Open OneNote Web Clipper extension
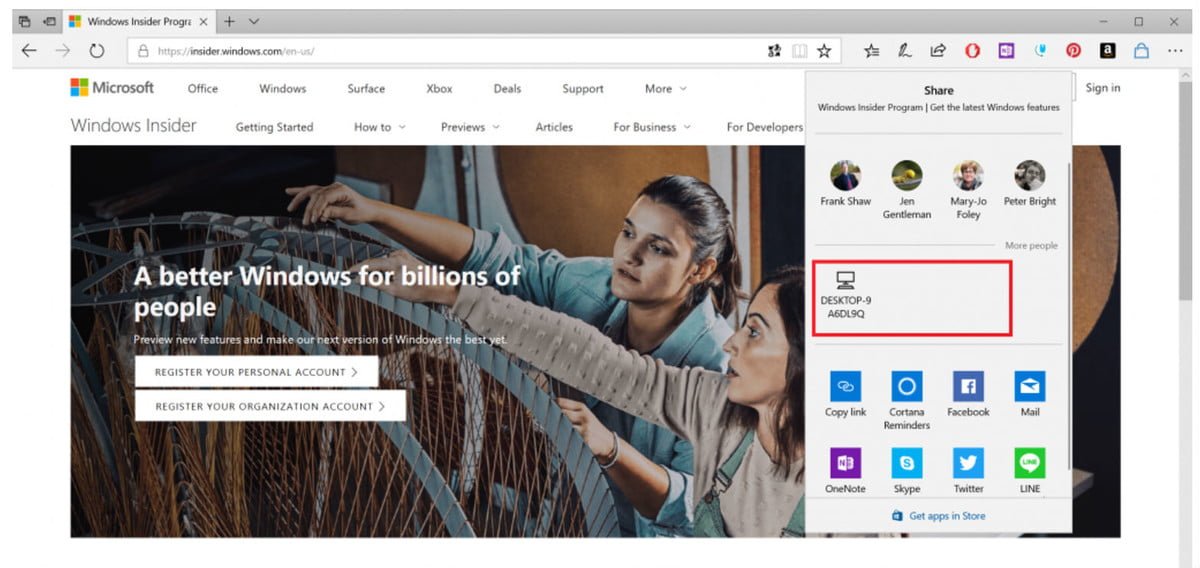This screenshot has height=568, width=1200. click(1006, 50)
